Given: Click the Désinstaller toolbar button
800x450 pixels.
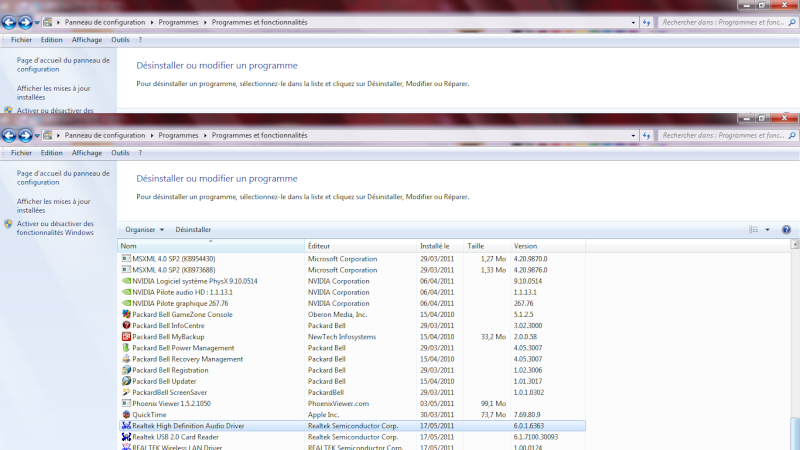Looking at the screenshot, I should click(193, 230).
